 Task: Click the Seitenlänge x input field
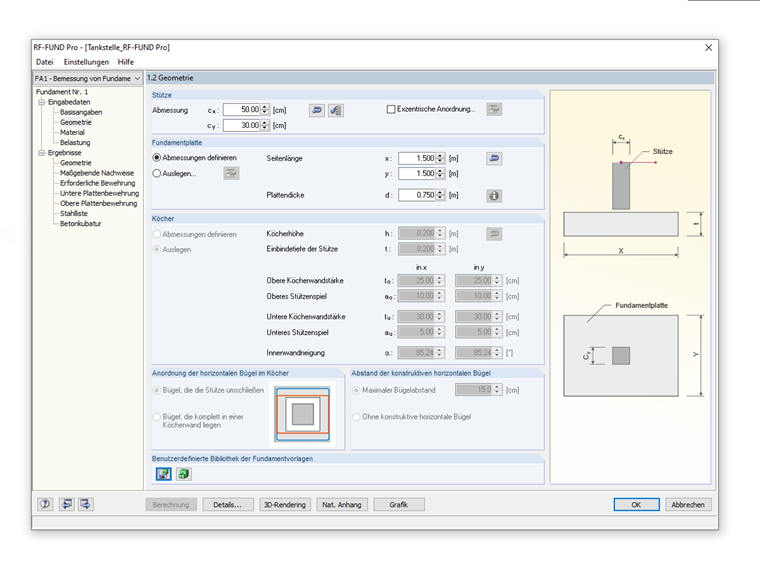(x=417, y=158)
